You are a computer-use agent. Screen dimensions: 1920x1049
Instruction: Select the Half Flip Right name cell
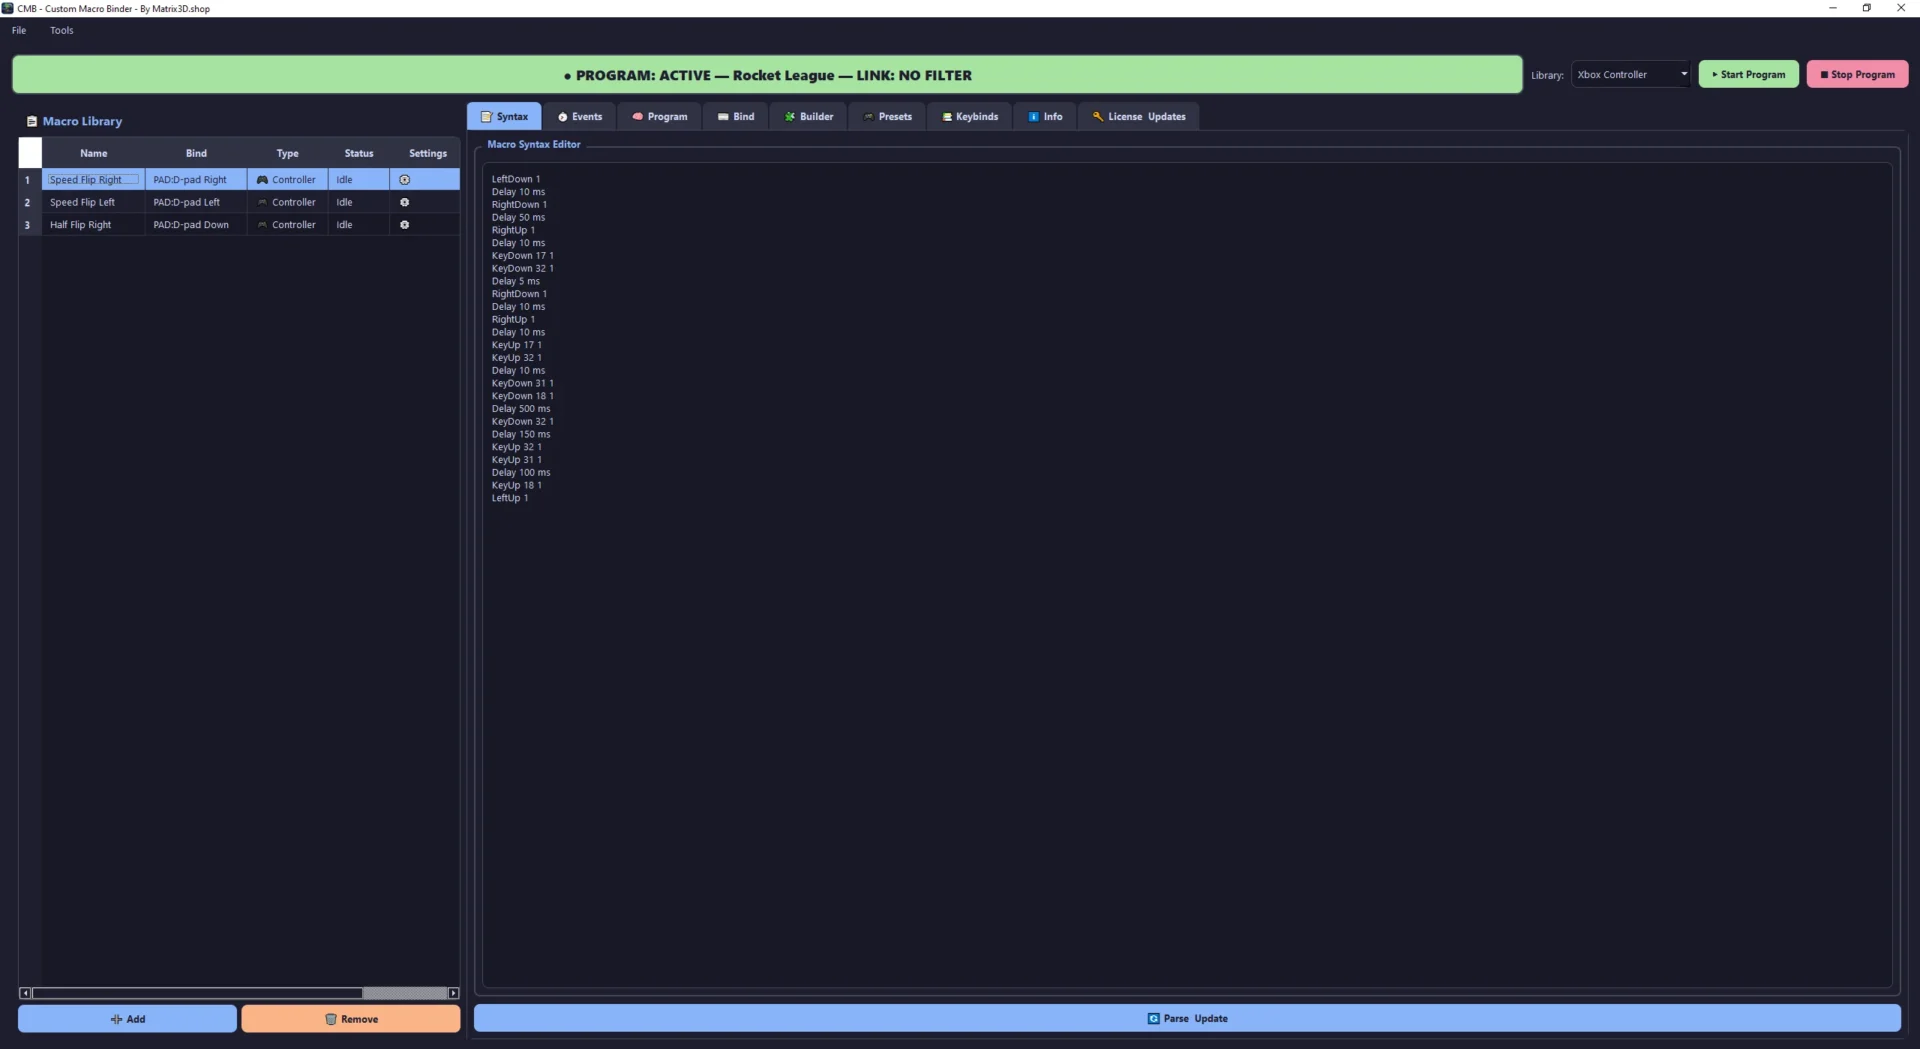pyautogui.click(x=94, y=225)
